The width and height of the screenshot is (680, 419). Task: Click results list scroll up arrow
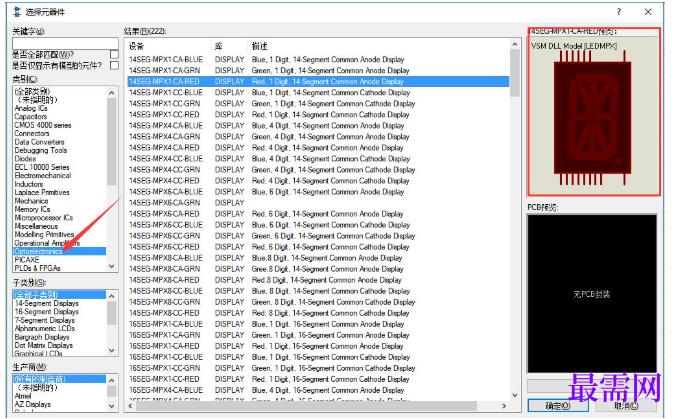514,44
